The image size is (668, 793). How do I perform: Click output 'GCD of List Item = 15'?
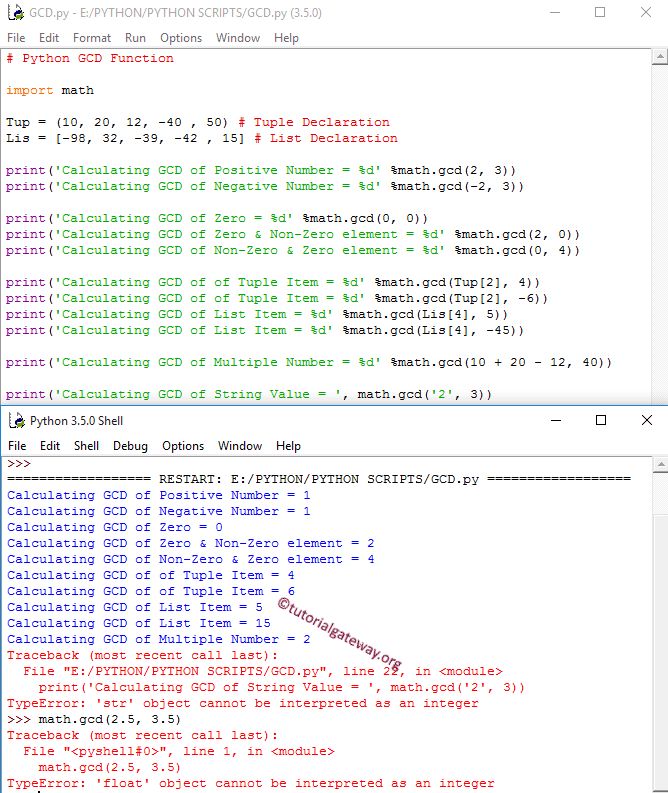[x=139, y=623]
